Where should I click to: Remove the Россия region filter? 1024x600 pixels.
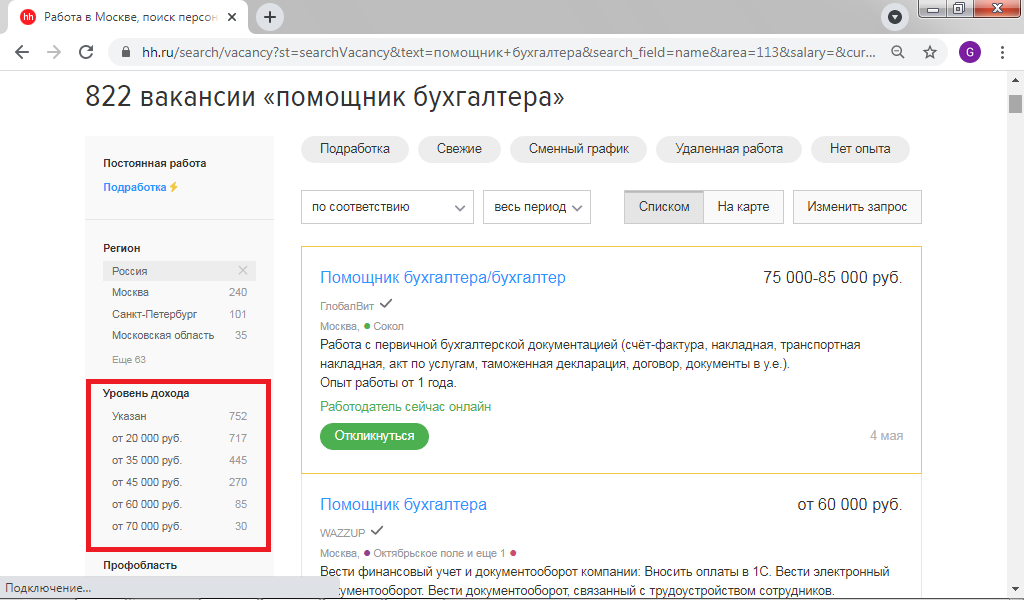pyautogui.click(x=242, y=271)
